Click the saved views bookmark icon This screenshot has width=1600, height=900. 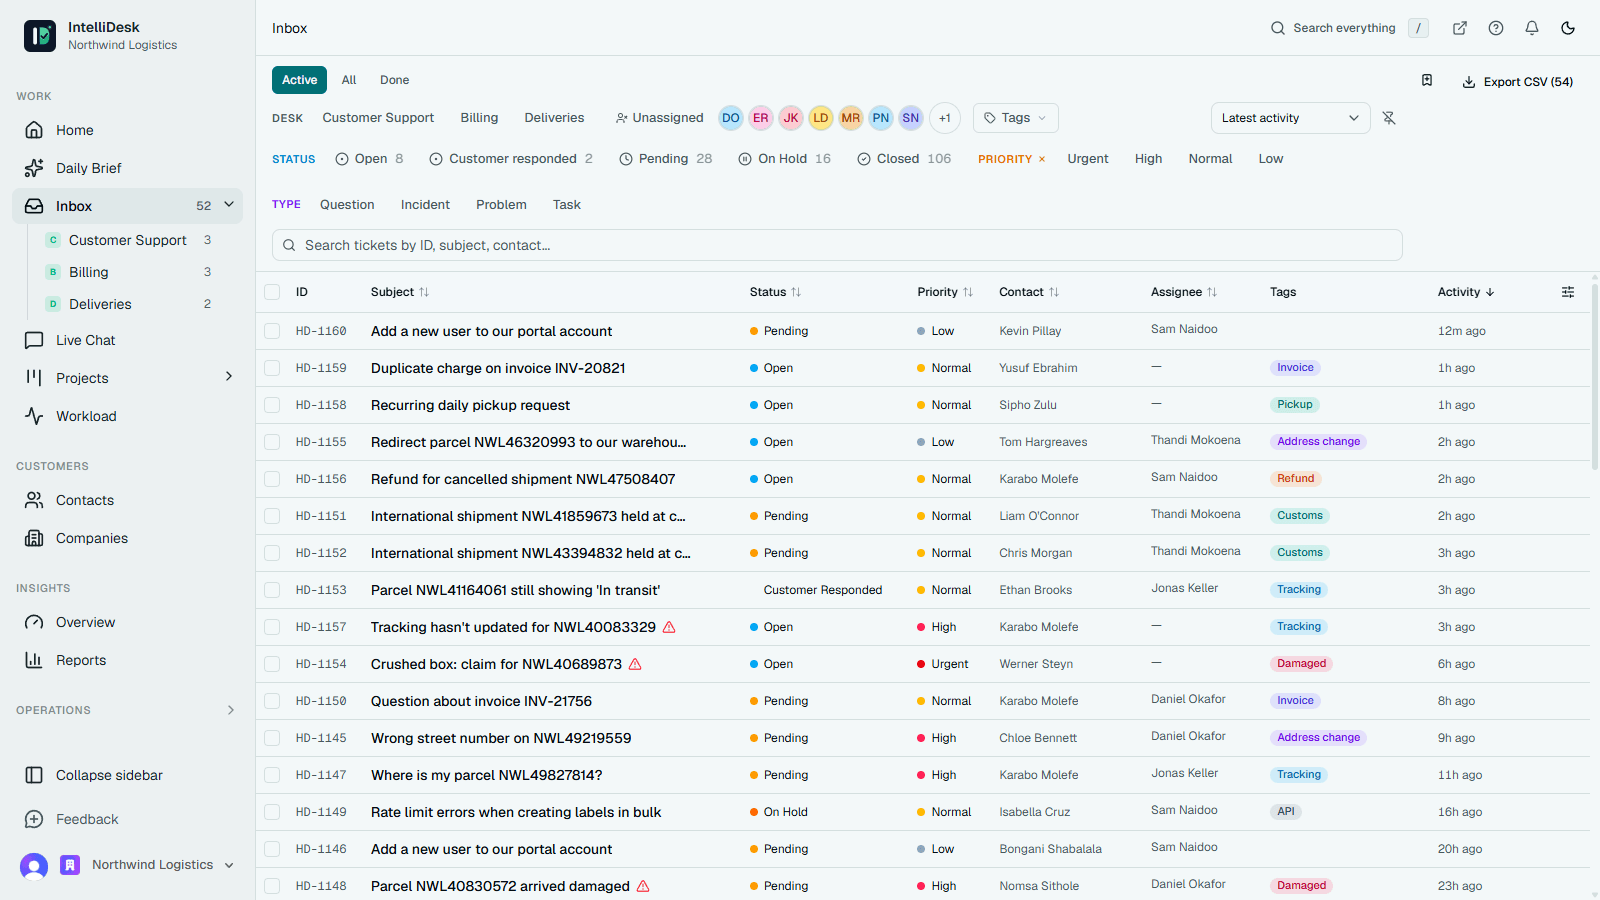[x=1427, y=80]
